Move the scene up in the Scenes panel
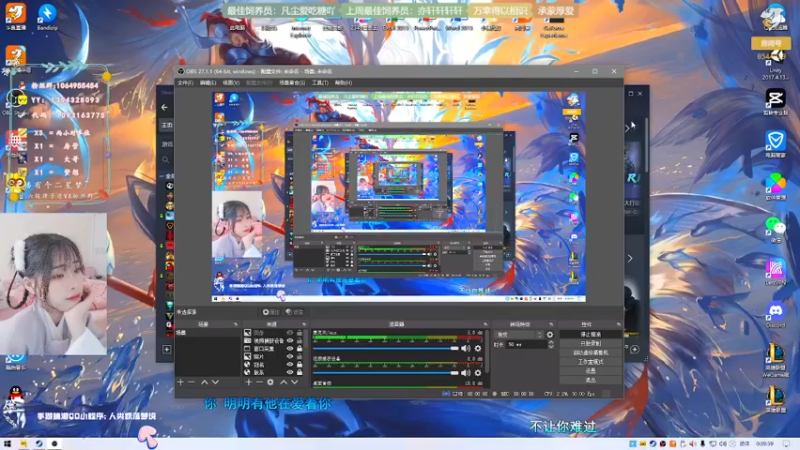 pos(204,382)
